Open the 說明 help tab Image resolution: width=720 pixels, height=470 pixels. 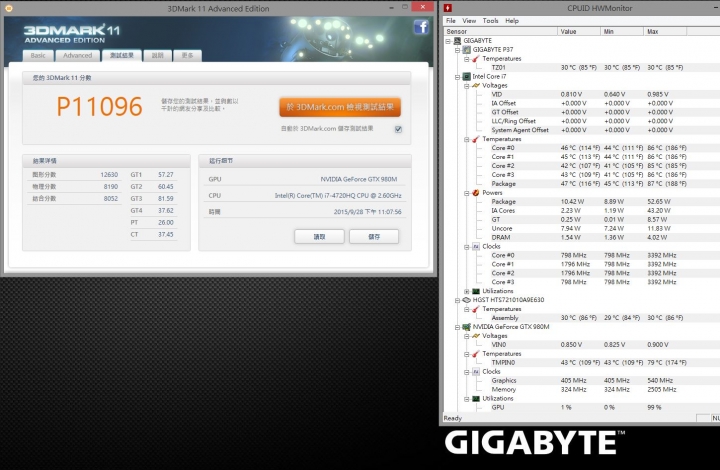(x=158, y=56)
